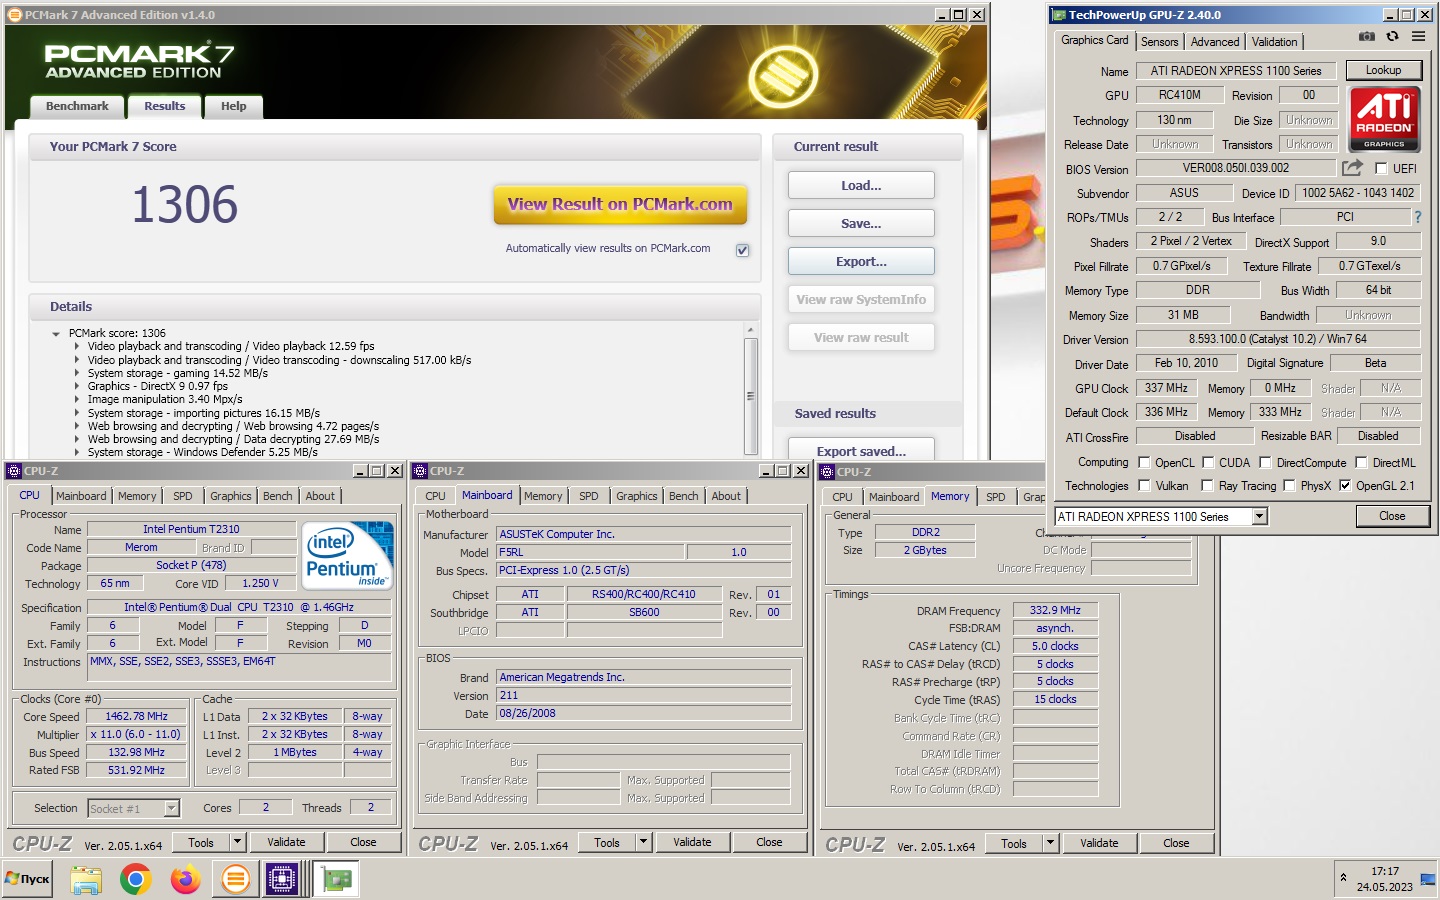Click the power status tray icon
1440x900 pixels.
coord(1427,879)
